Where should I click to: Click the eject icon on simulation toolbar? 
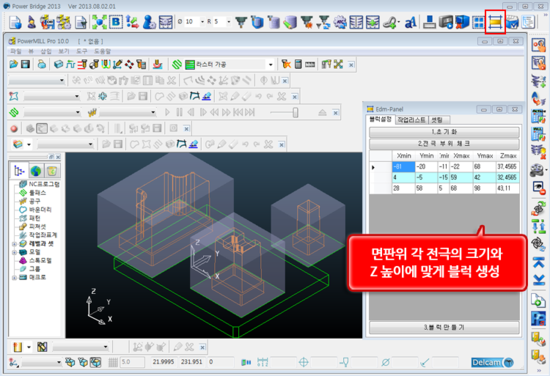[x=322, y=113]
